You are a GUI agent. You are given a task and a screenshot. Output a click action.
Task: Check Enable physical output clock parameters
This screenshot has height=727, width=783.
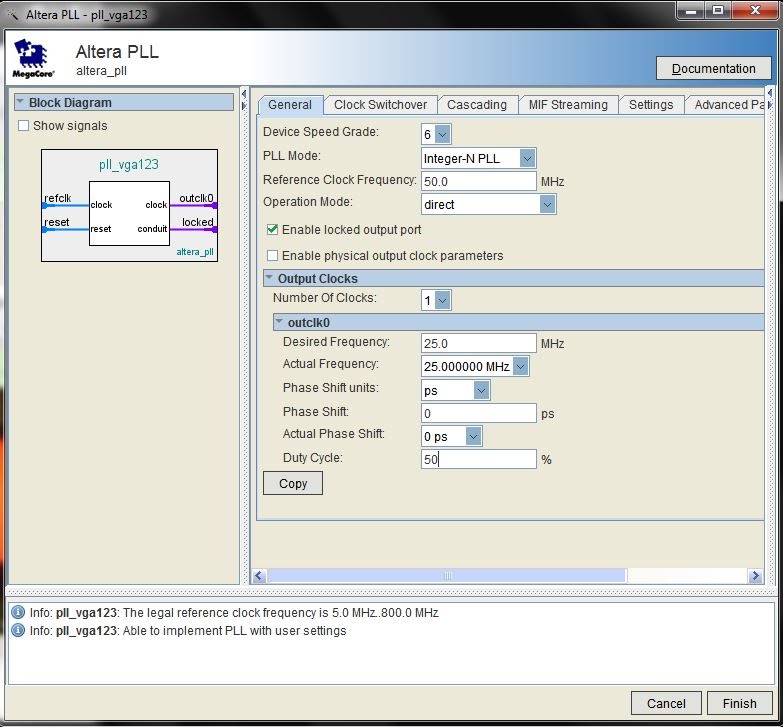[x=273, y=256]
